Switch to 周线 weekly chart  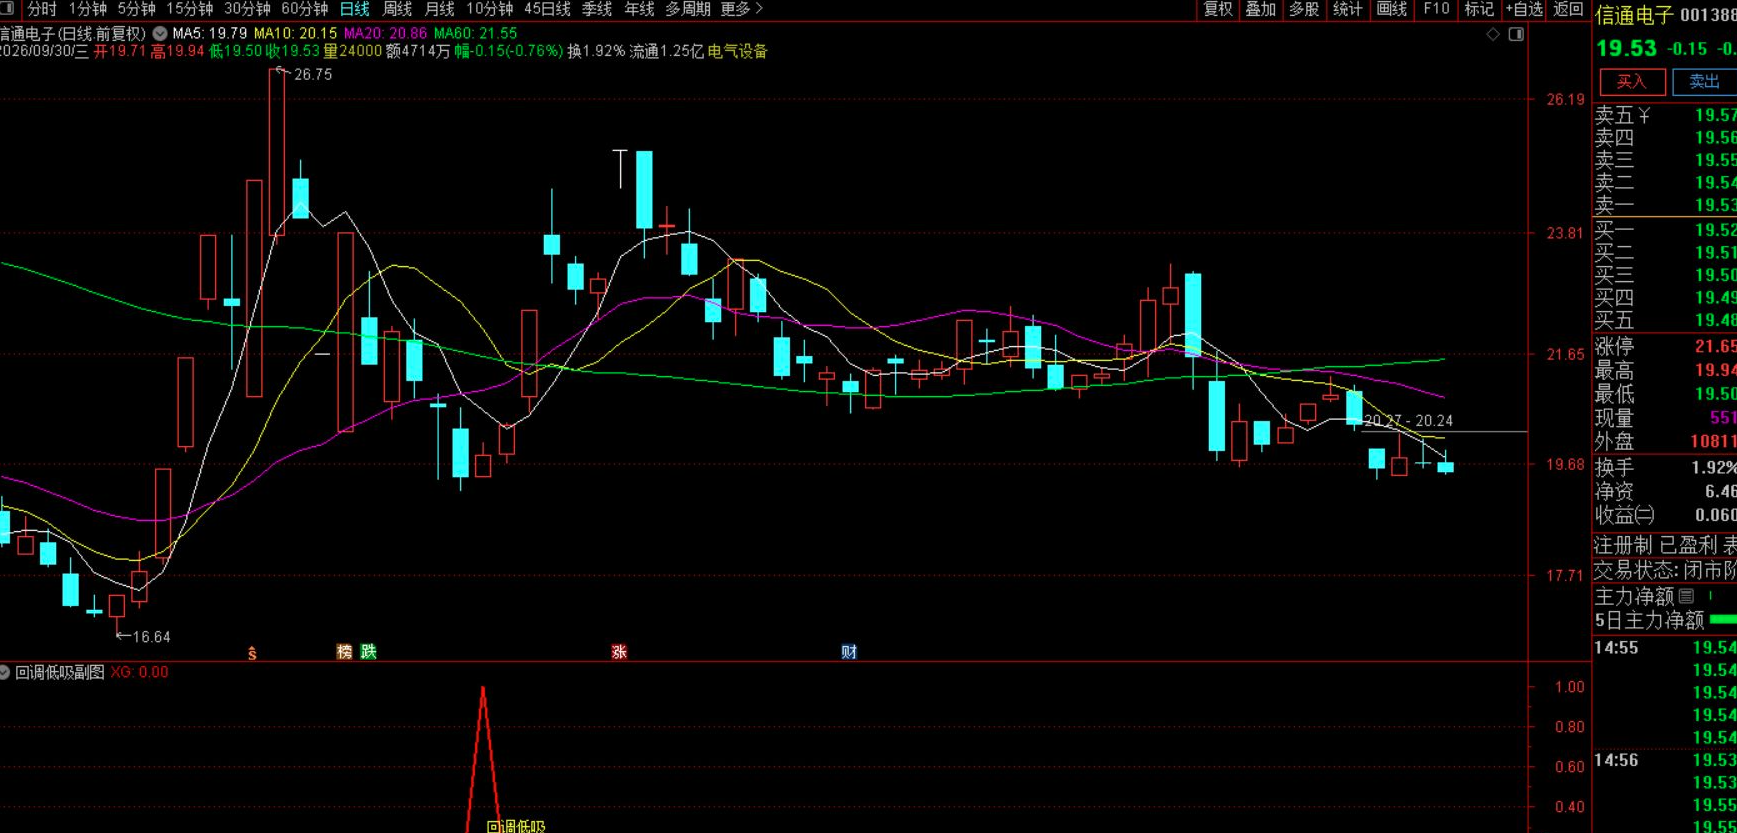click(x=397, y=9)
